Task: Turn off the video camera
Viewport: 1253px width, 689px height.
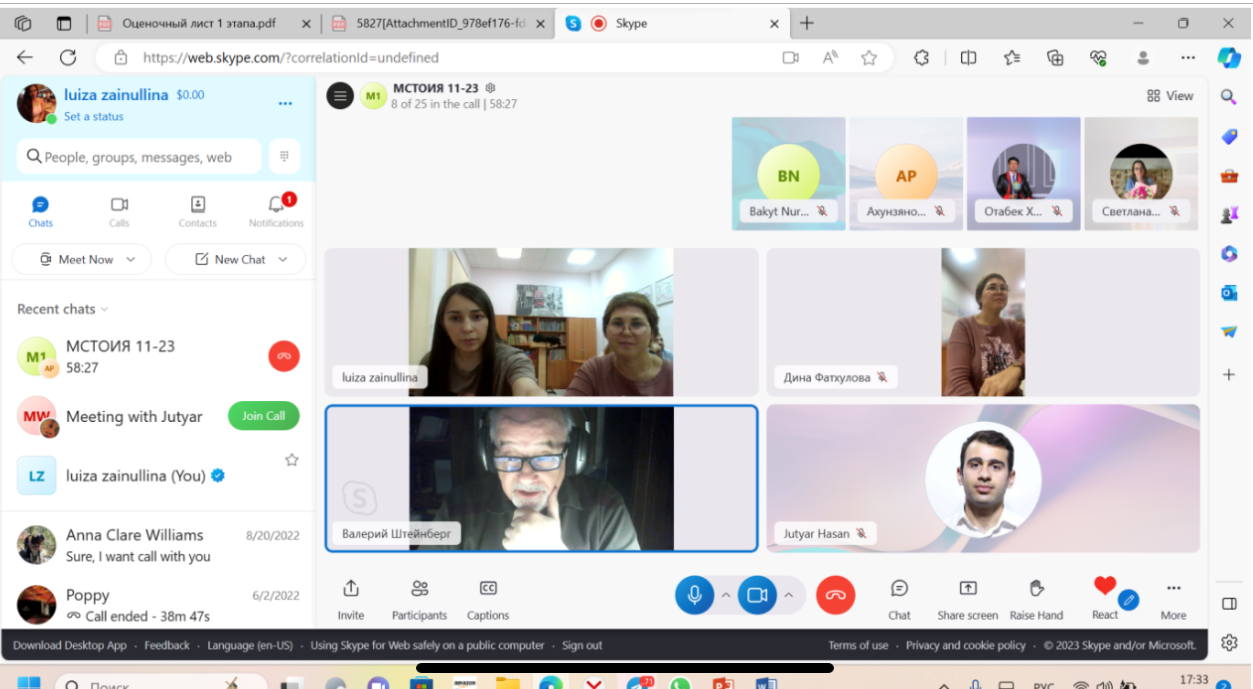Action: pyautogui.click(x=757, y=595)
